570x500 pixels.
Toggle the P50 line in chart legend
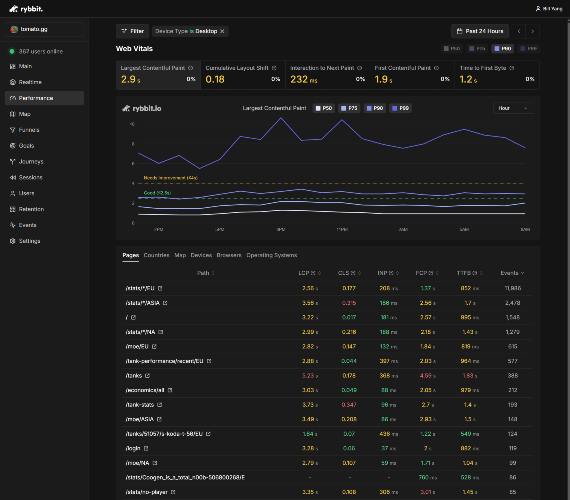tap(324, 108)
